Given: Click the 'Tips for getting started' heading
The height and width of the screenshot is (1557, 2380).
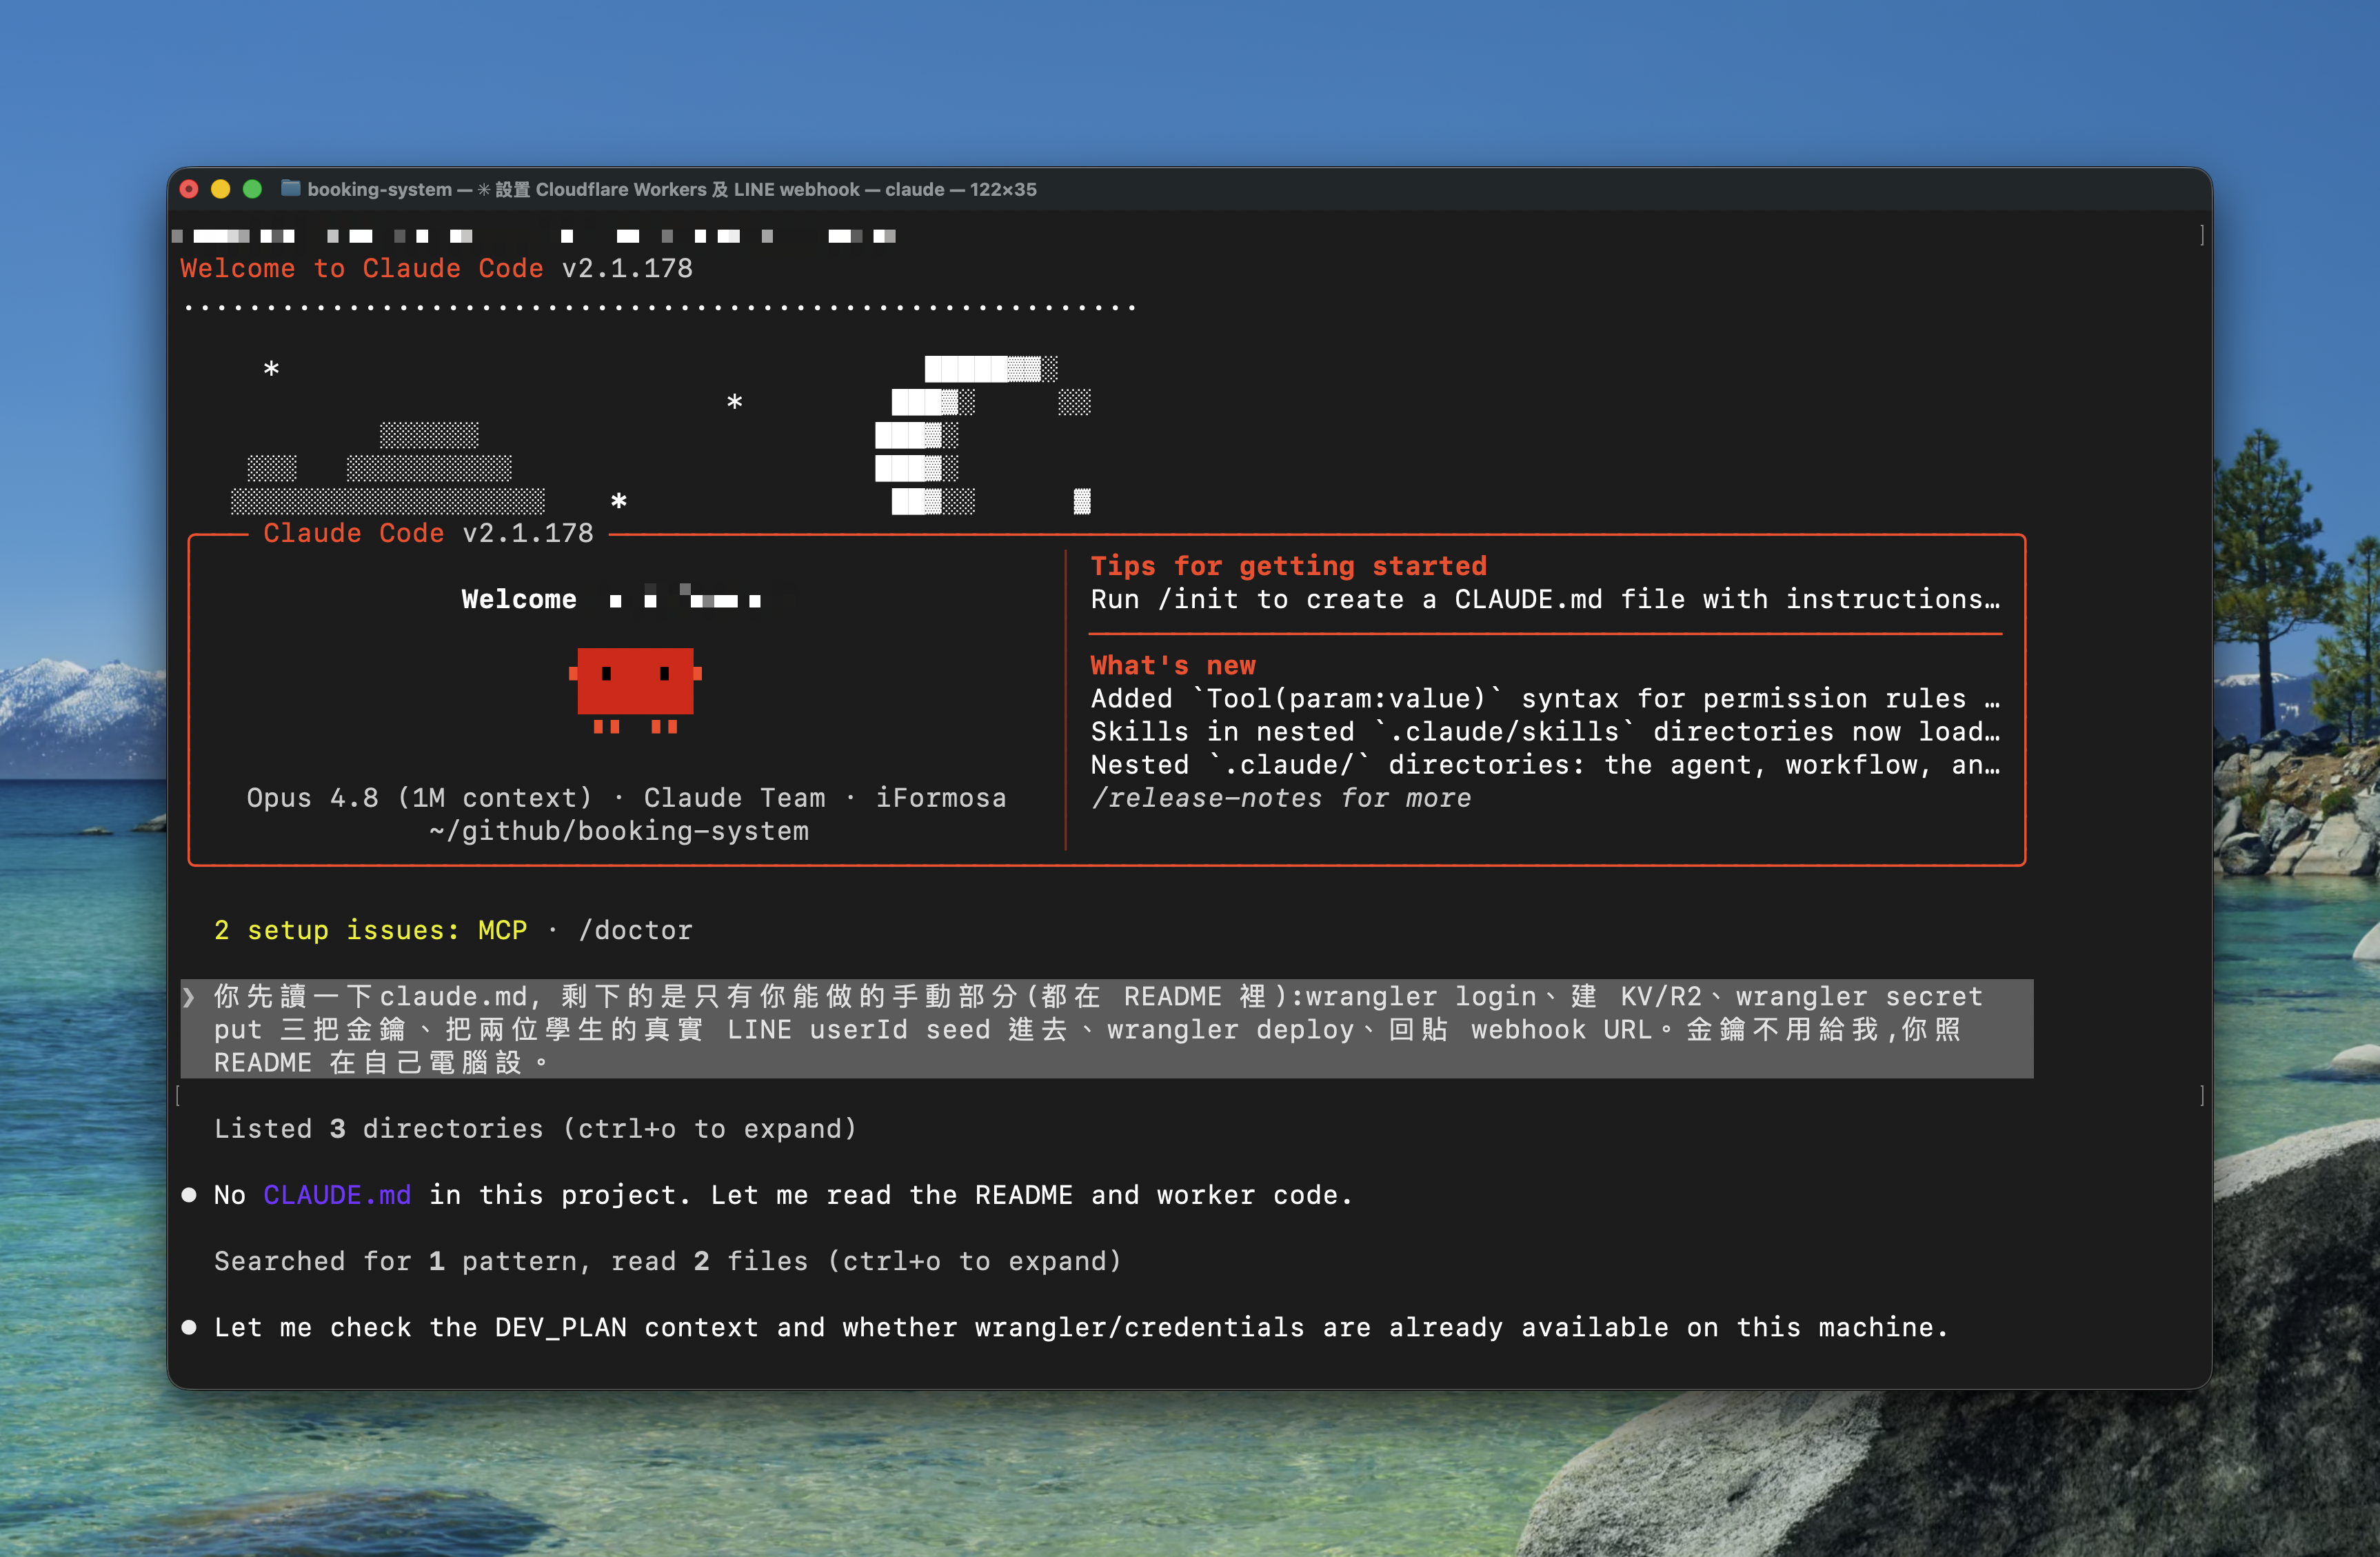Looking at the screenshot, I should click(1288, 566).
